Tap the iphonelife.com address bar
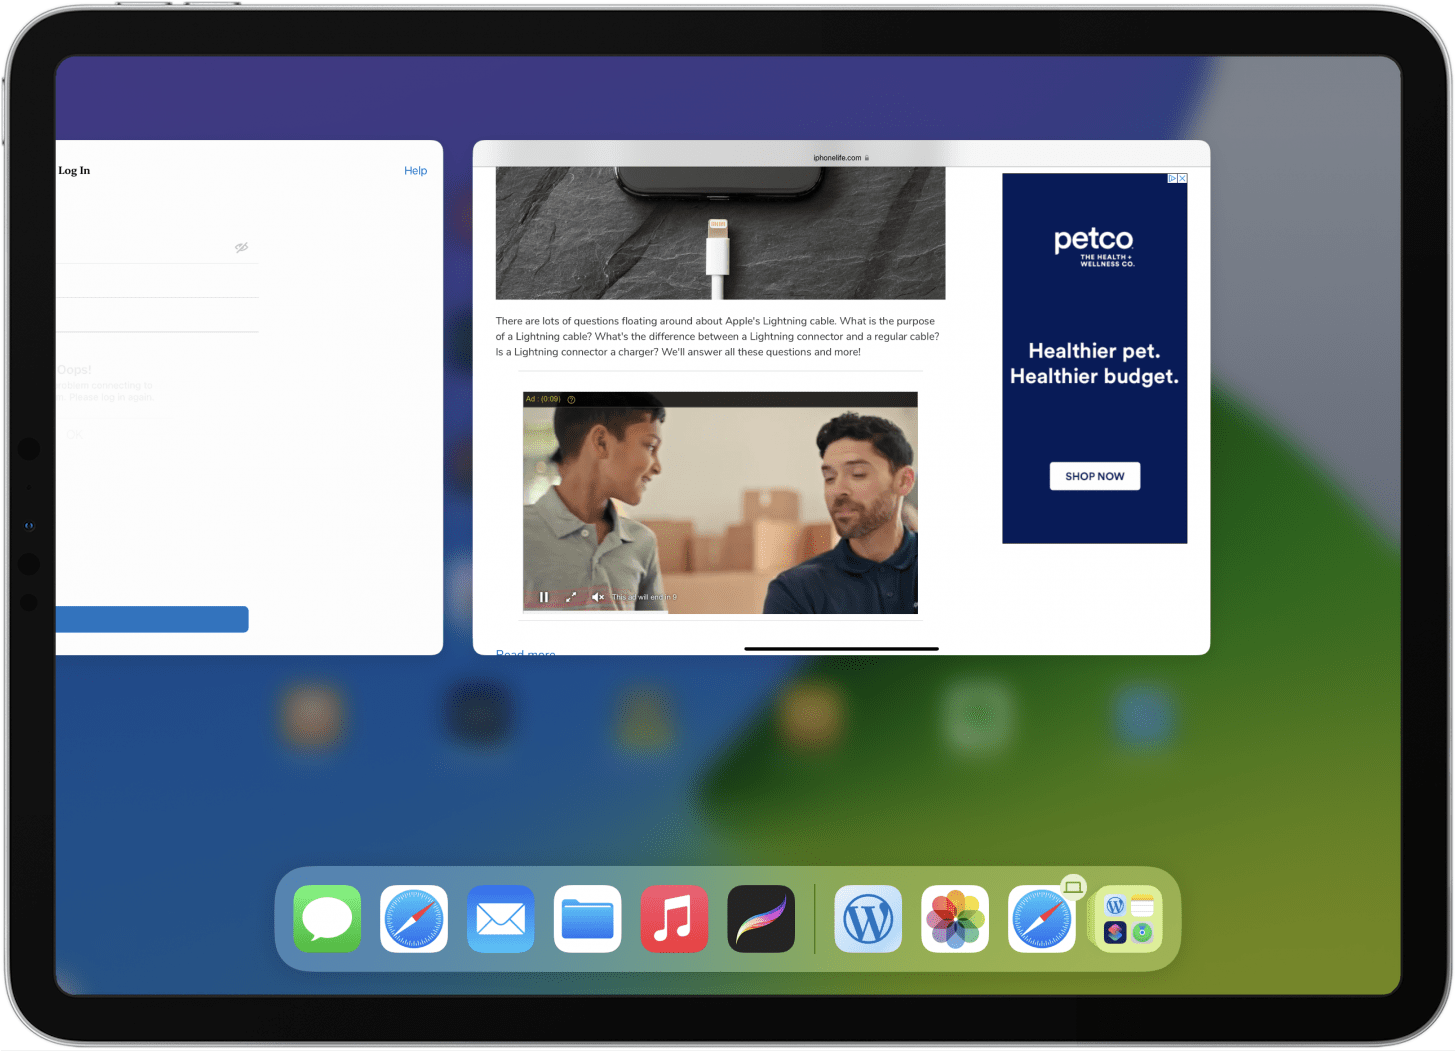The width and height of the screenshot is (1456, 1051). point(840,156)
